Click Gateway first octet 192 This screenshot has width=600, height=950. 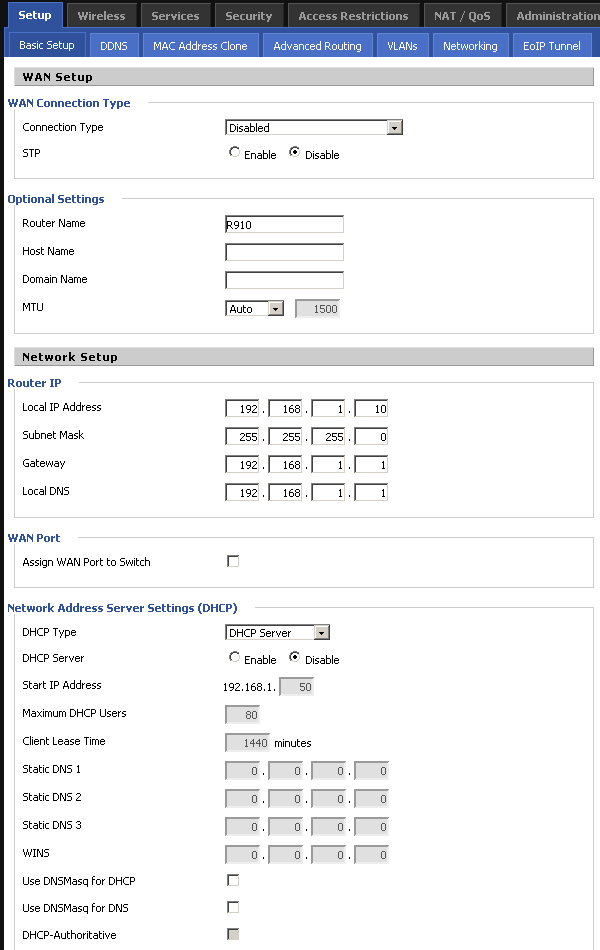coord(242,464)
